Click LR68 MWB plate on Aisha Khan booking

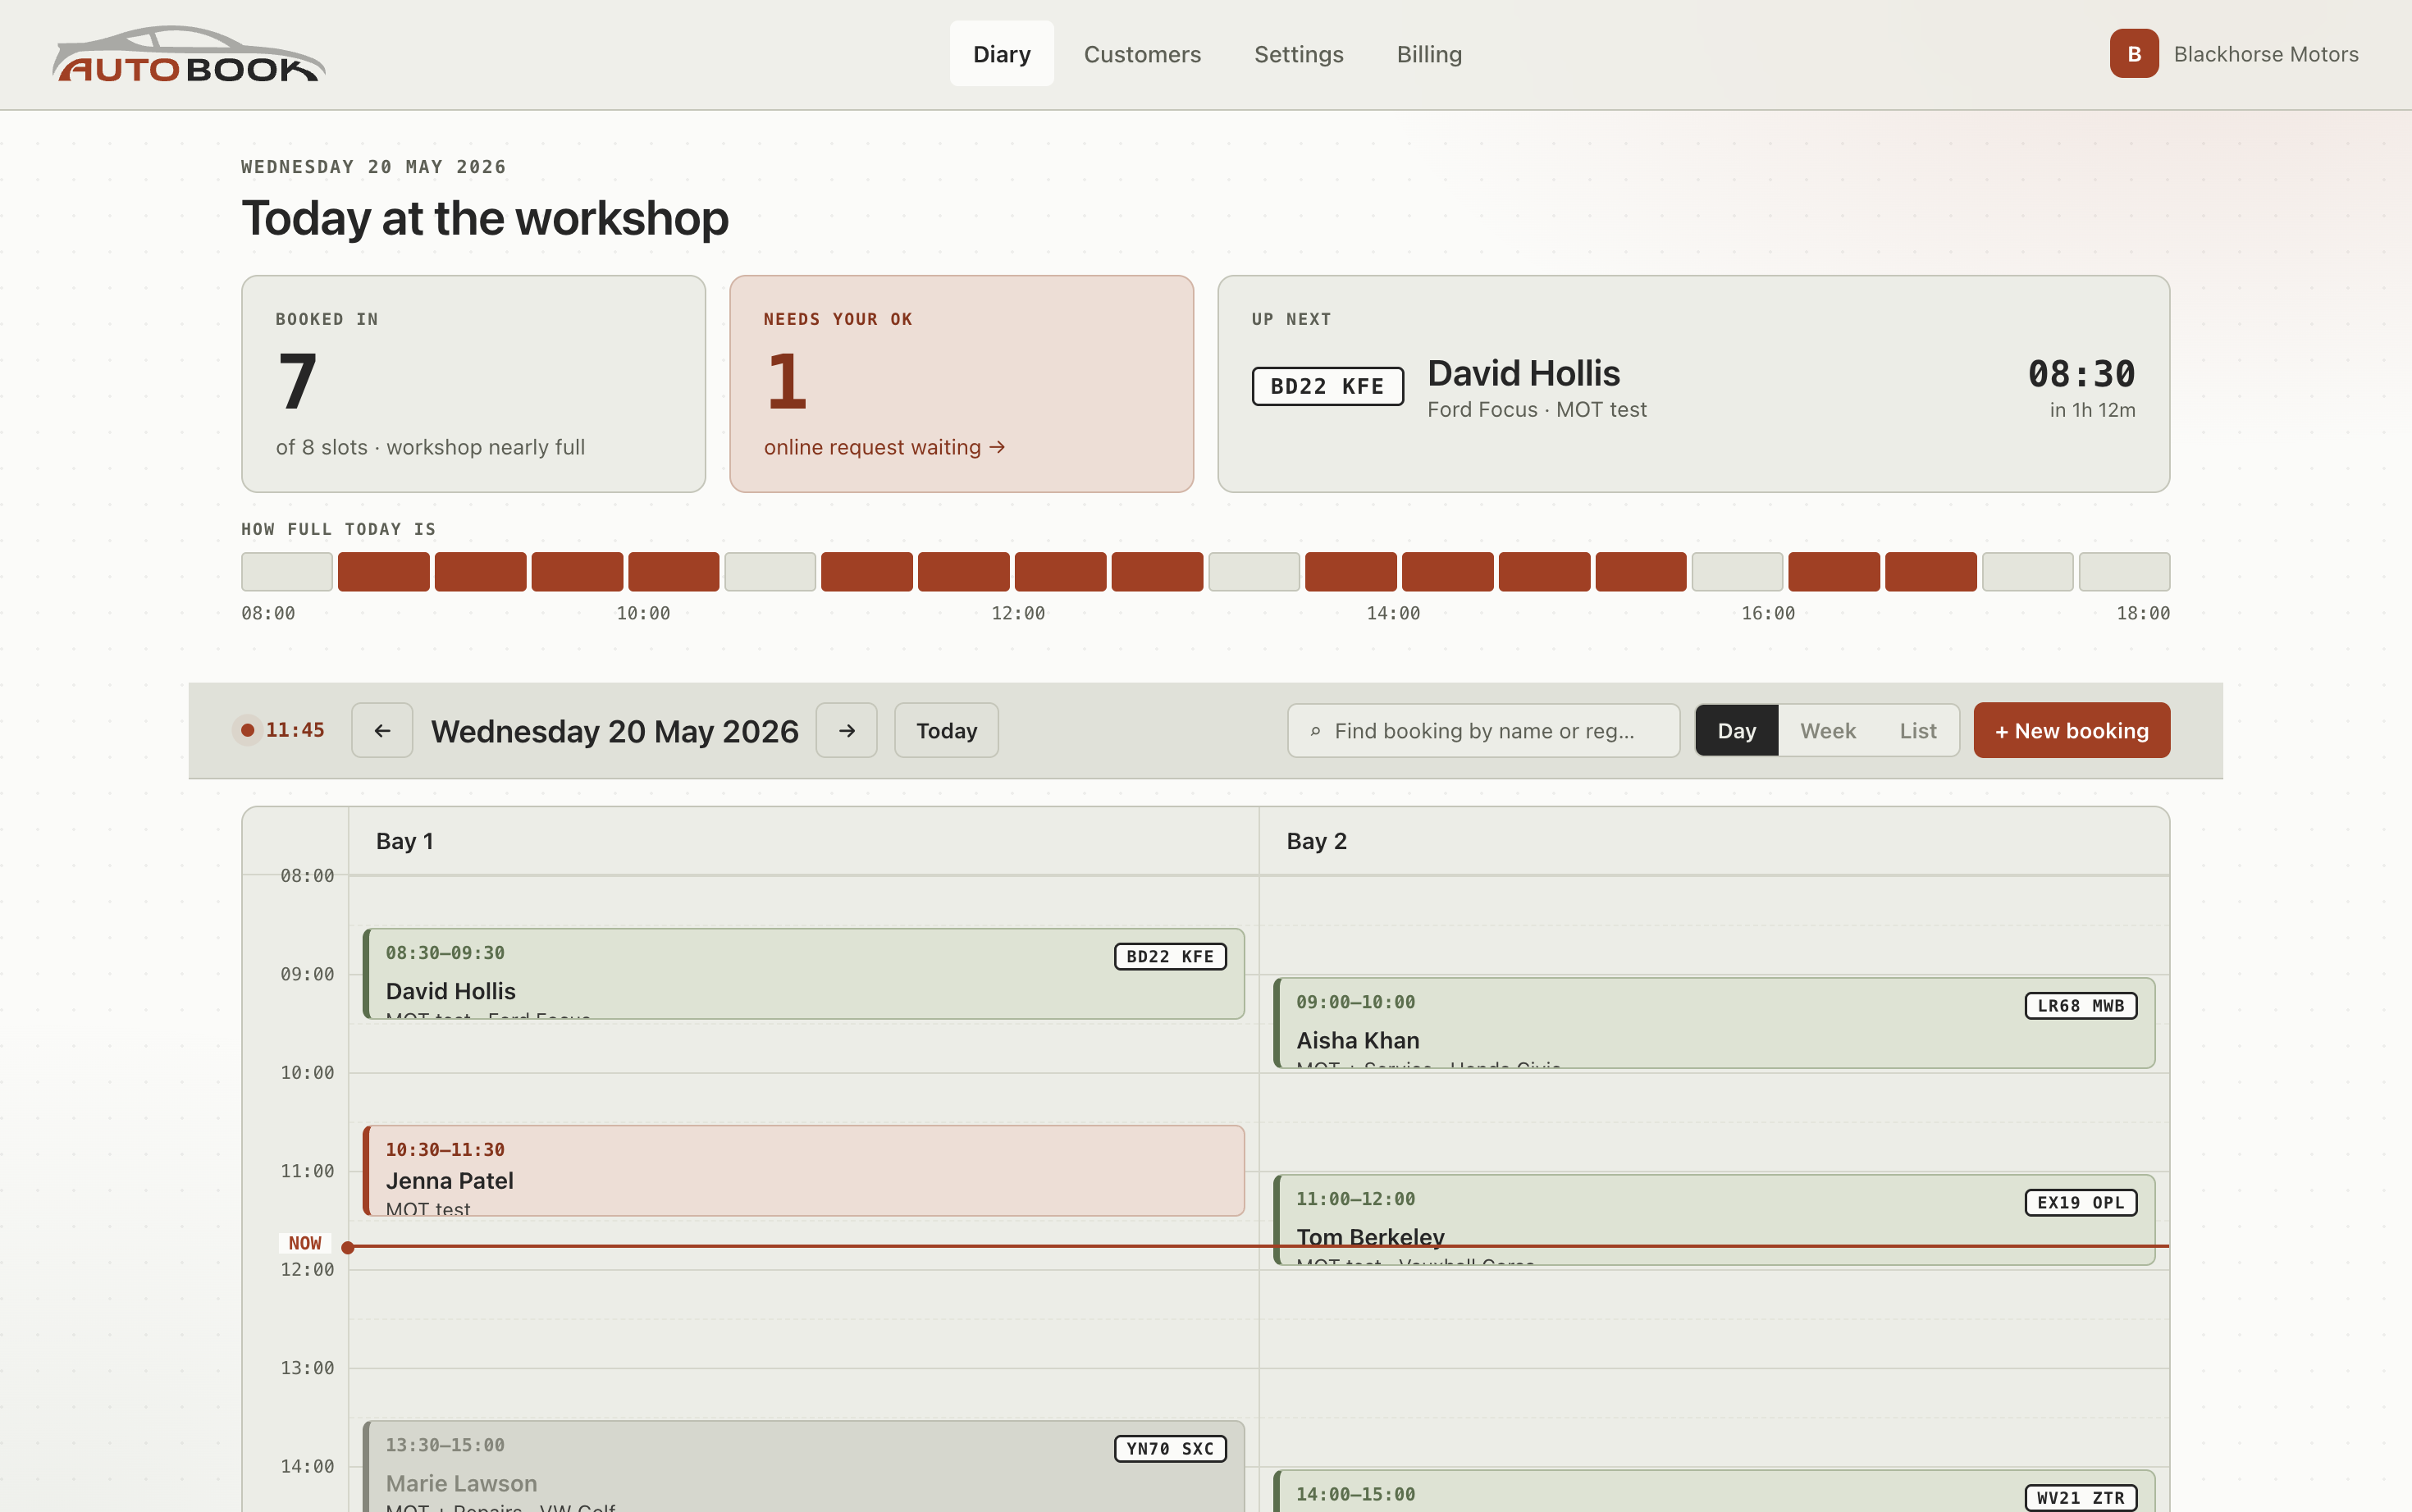[x=2081, y=1006]
